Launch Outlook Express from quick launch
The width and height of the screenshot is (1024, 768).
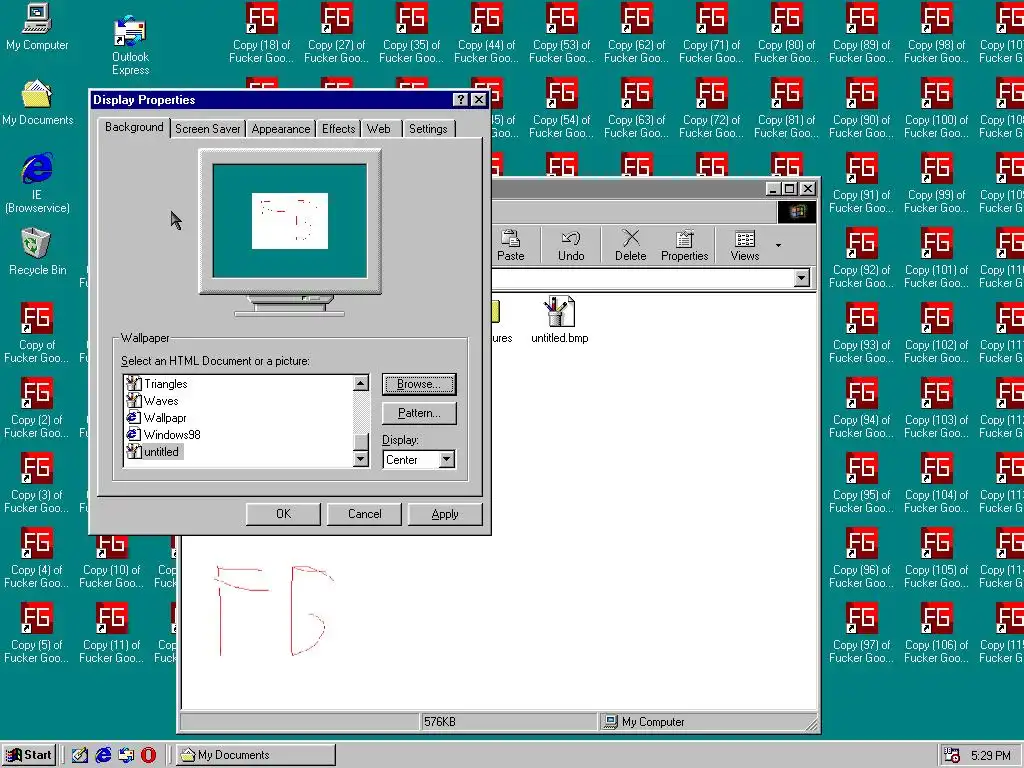tap(126, 755)
